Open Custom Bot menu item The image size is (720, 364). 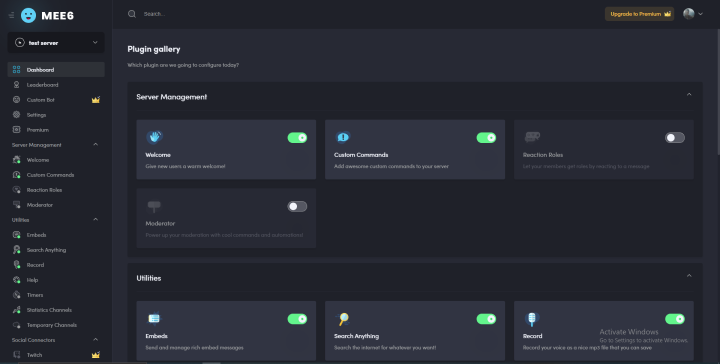pos(56,100)
